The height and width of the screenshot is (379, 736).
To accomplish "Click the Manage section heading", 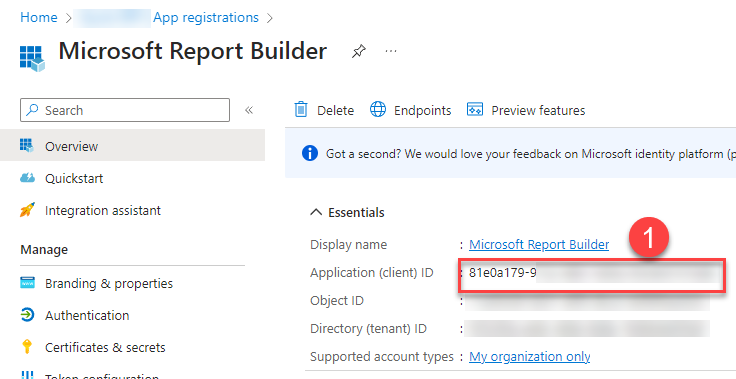I will coord(44,250).
